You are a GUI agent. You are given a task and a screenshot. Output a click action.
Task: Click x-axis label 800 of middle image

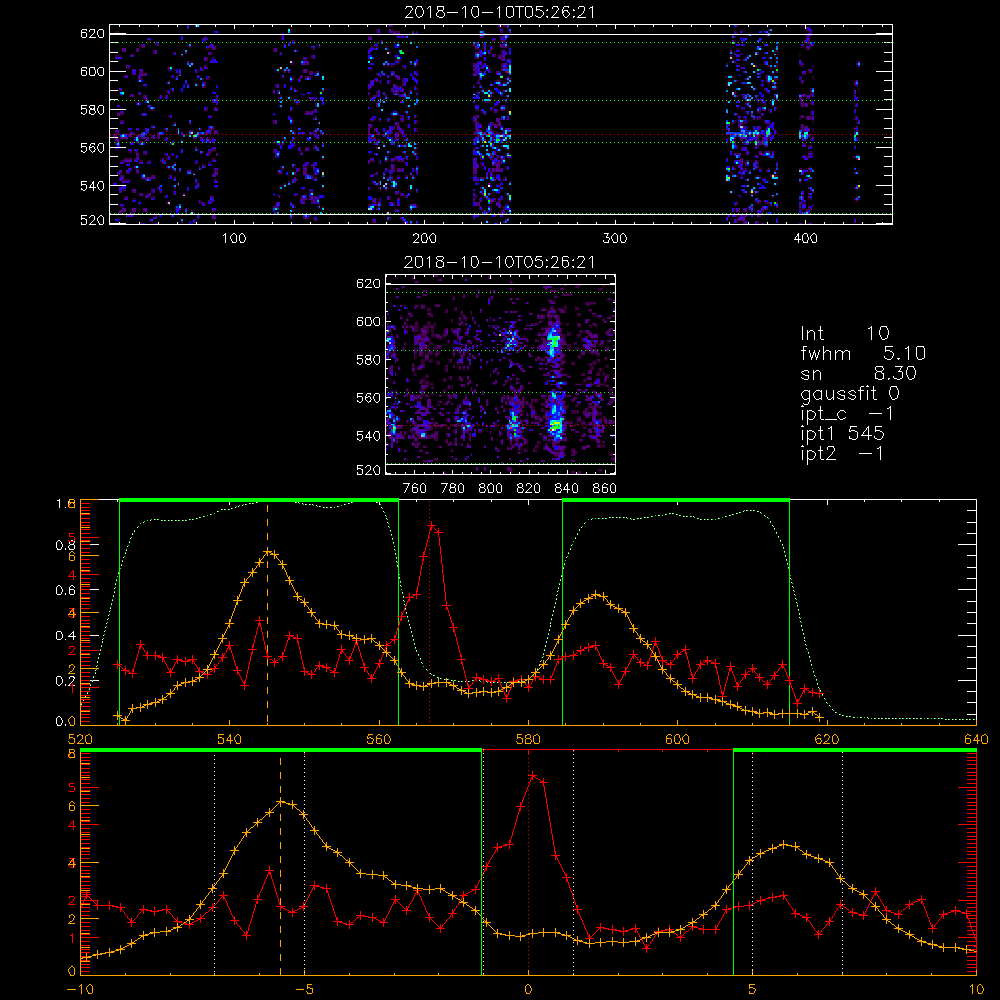pyautogui.click(x=490, y=489)
